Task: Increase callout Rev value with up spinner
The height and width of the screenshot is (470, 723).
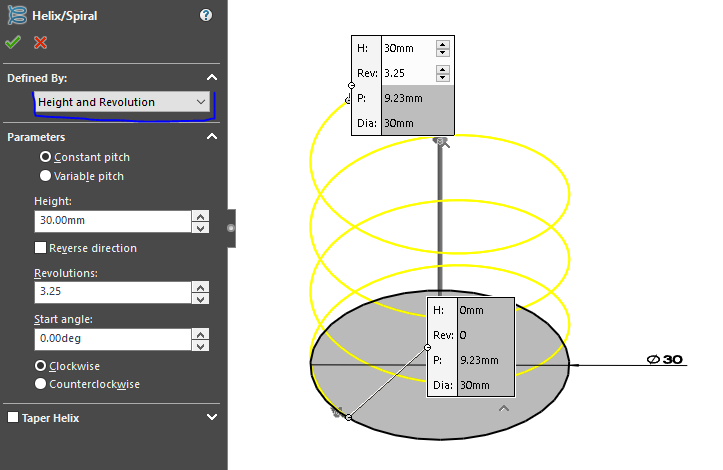Action: coord(443,69)
